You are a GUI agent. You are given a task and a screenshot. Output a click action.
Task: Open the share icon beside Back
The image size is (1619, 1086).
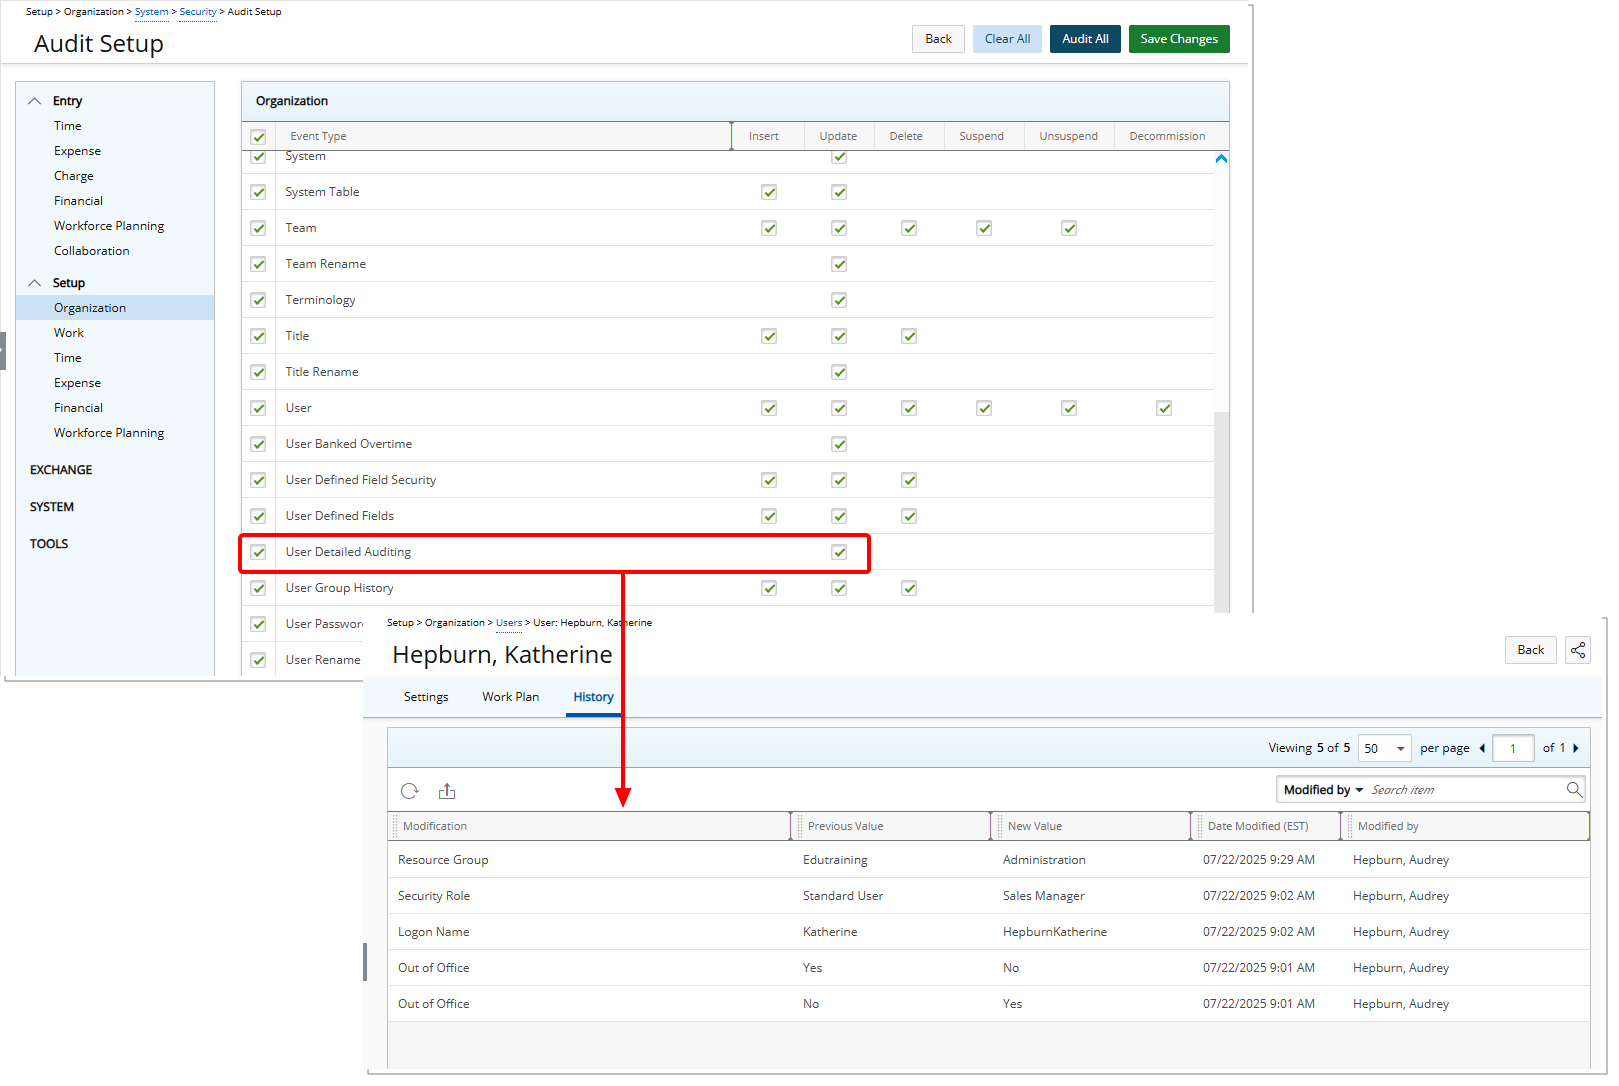point(1578,650)
